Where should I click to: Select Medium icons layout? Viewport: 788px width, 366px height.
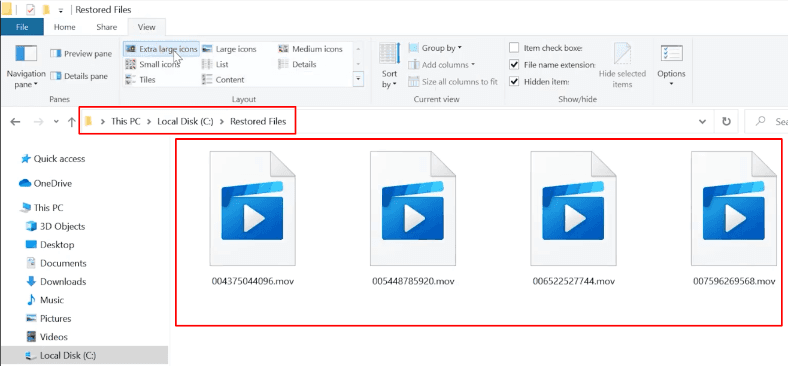click(311, 49)
